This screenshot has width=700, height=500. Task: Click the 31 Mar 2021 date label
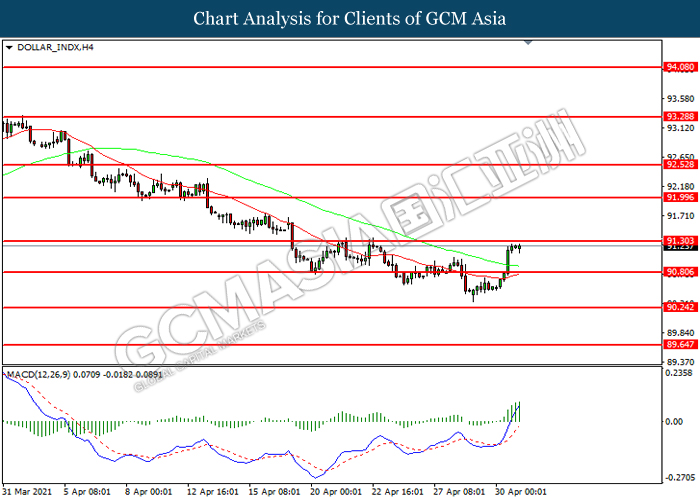(27, 492)
